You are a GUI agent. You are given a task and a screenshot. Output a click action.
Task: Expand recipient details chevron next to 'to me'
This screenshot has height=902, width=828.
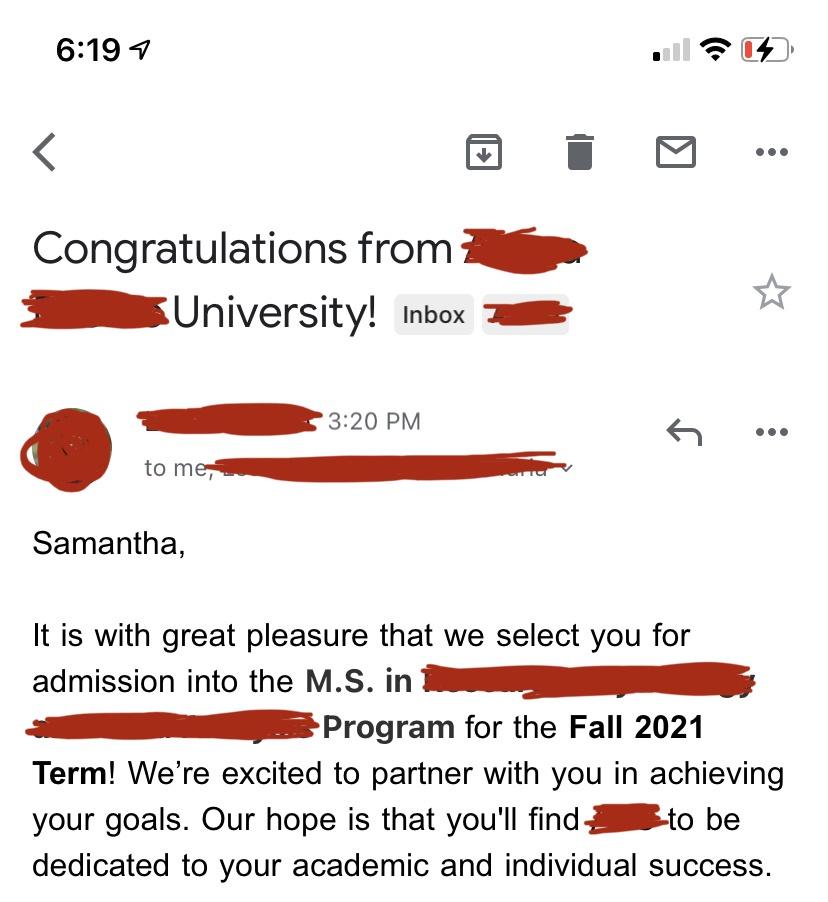tap(567, 468)
